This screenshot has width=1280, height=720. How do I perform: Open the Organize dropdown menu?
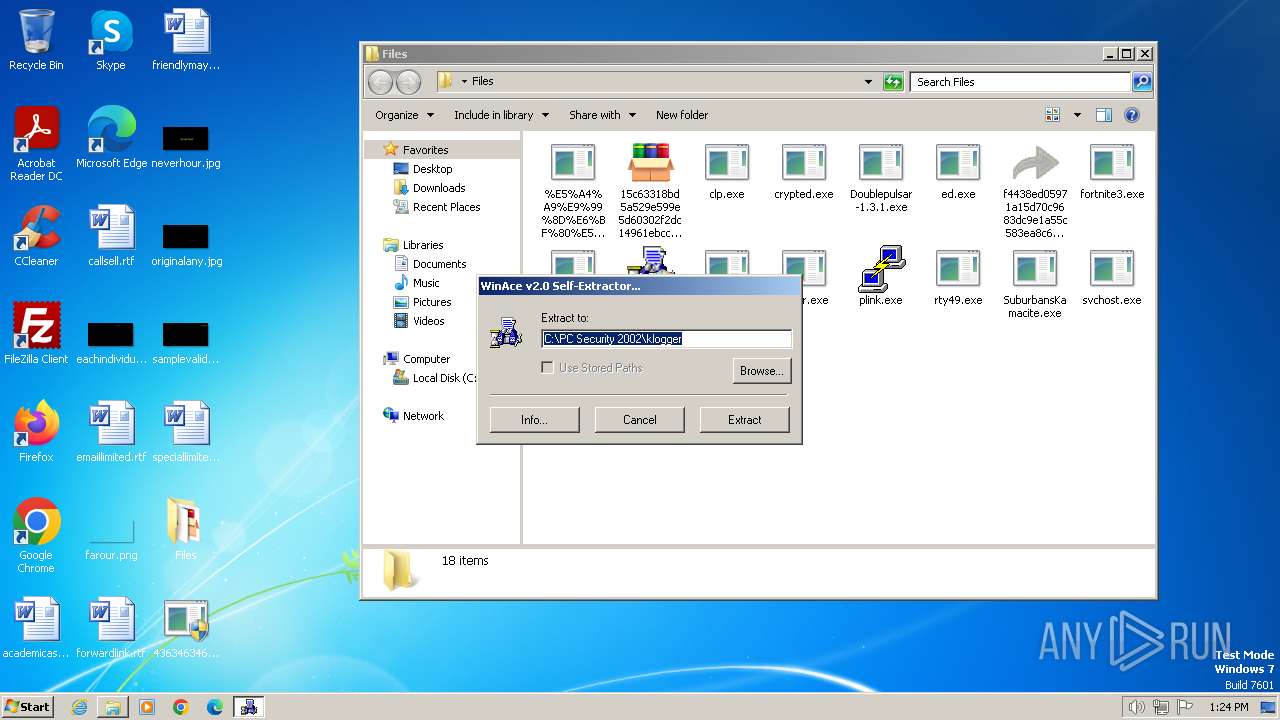pos(404,115)
